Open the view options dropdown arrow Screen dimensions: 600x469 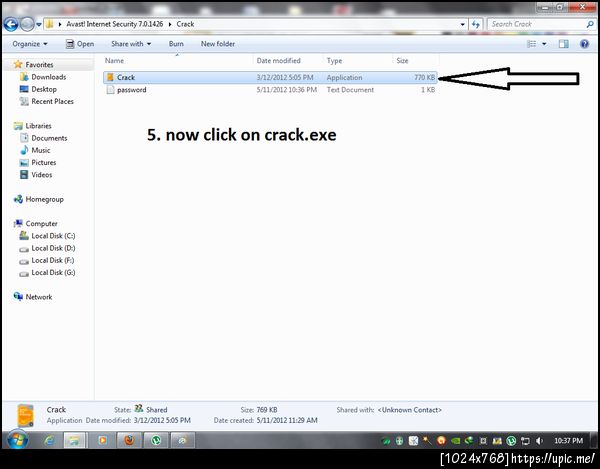544,44
